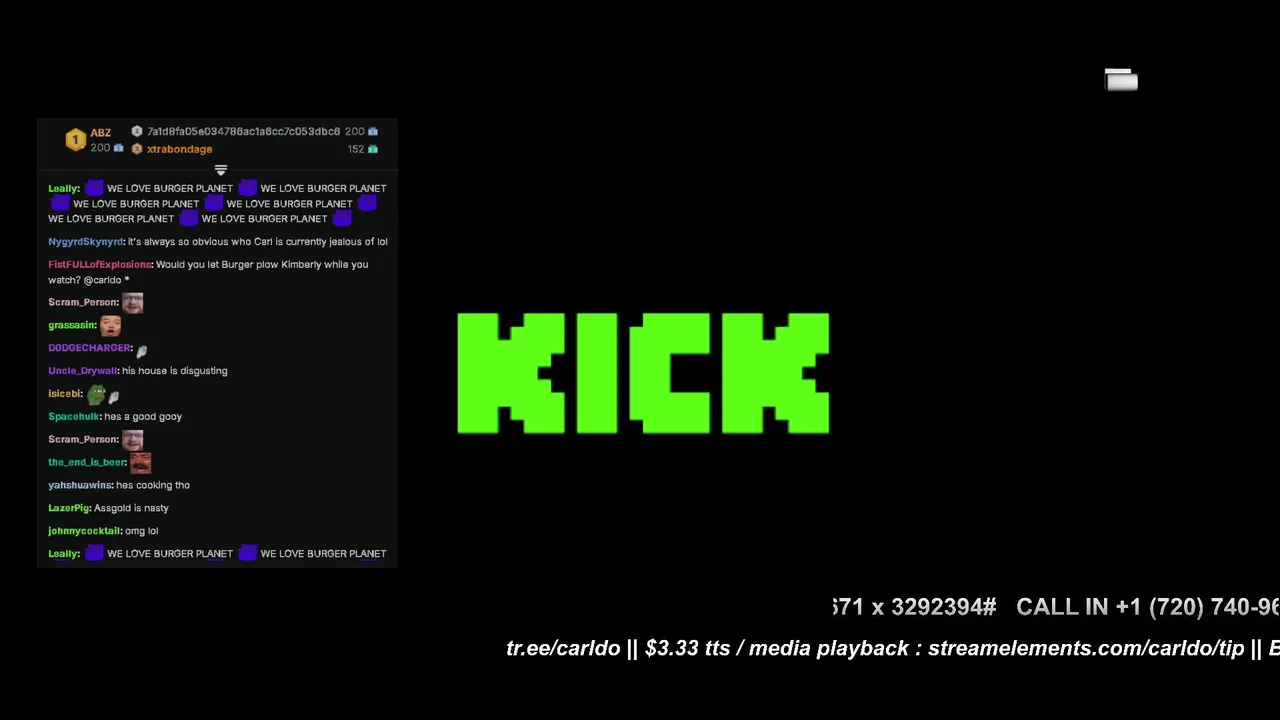
Task: Open johnnycocktail's username
Action: coord(85,531)
